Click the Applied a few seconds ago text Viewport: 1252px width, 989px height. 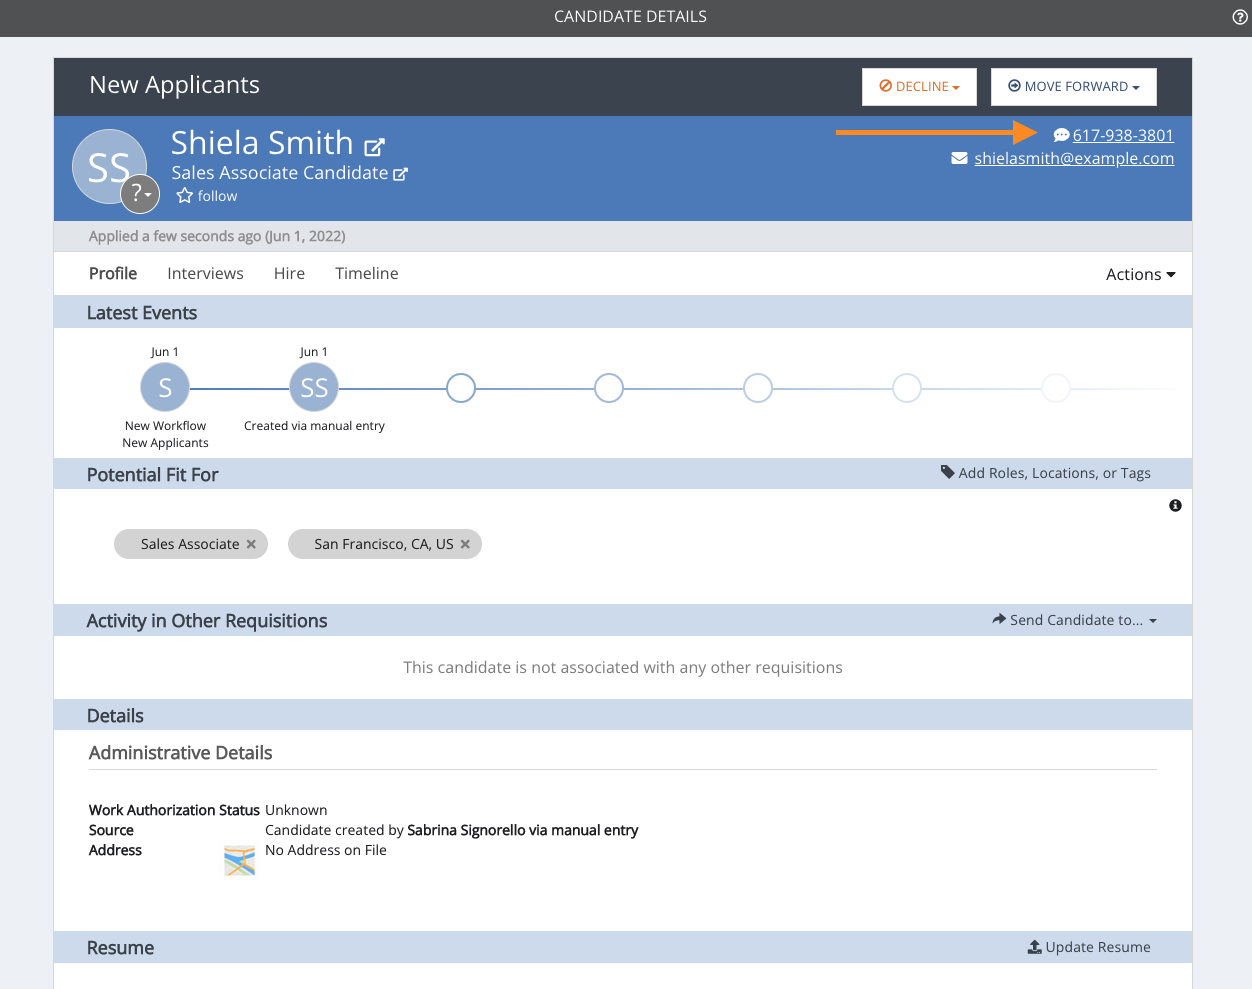[217, 236]
